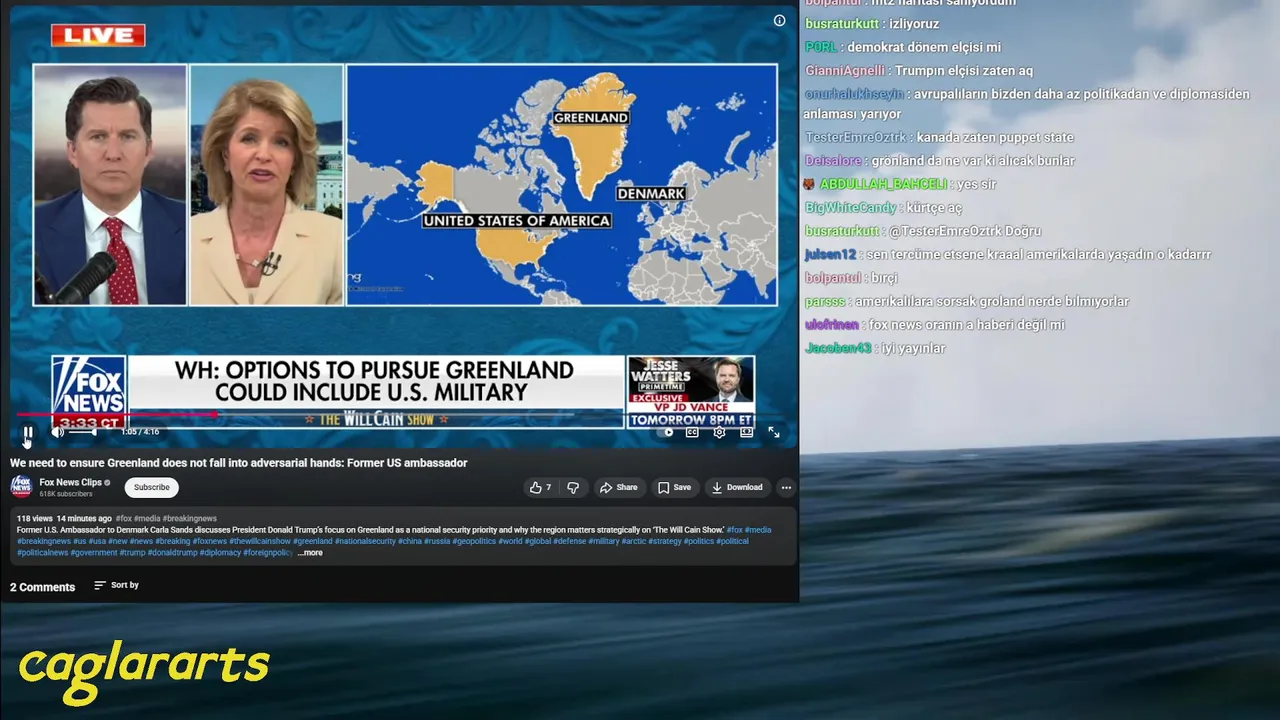Expand description with ...more
This screenshot has height=720, width=1280.
pyautogui.click(x=310, y=553)
